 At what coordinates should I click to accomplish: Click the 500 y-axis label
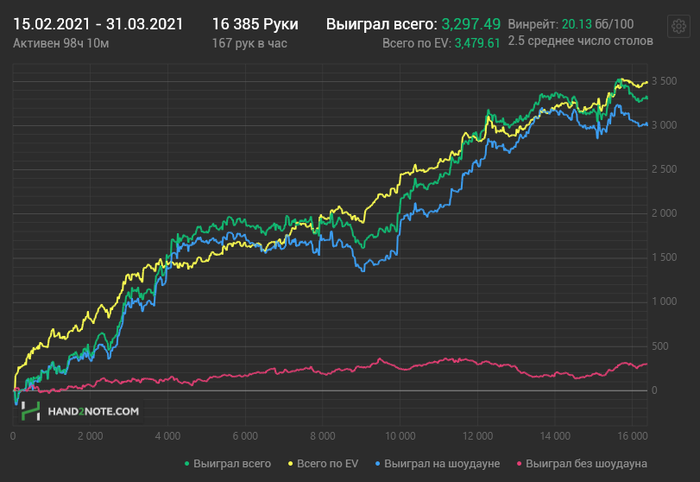tap(660, 346)
